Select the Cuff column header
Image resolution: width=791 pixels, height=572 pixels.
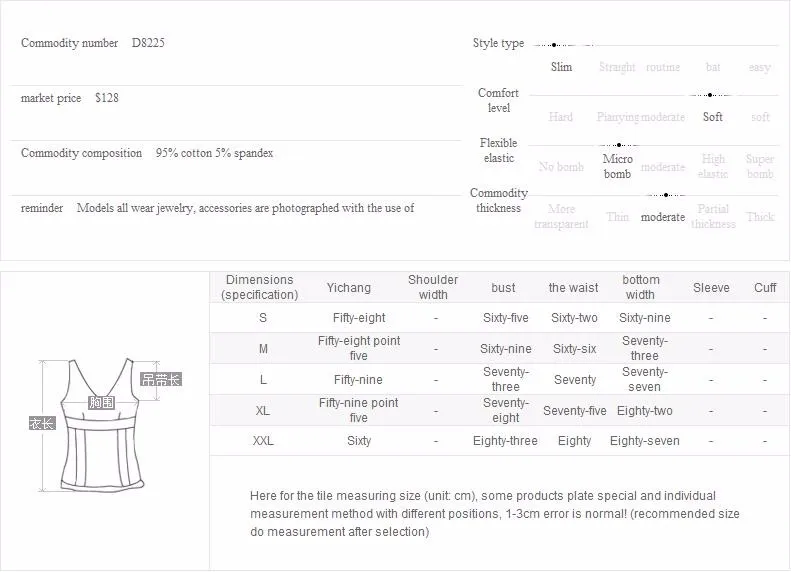pyautogui.click(x=765, y=288)
